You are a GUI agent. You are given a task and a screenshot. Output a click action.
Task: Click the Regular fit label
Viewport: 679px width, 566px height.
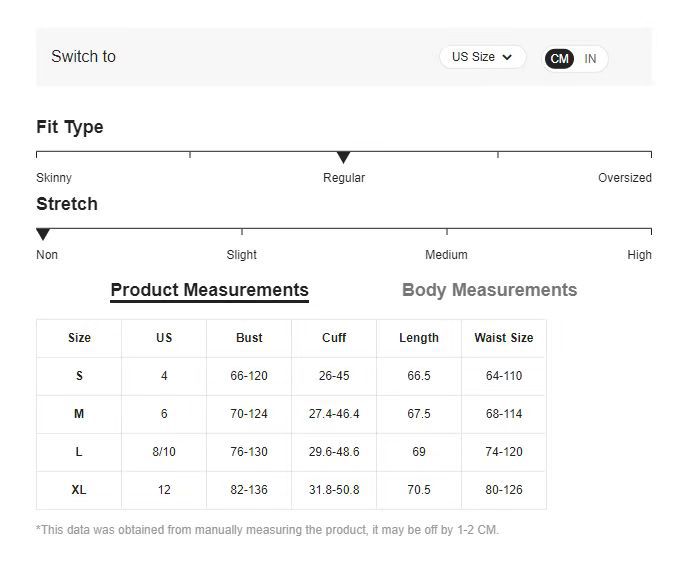pyautogui.click(x=343, y=178)
